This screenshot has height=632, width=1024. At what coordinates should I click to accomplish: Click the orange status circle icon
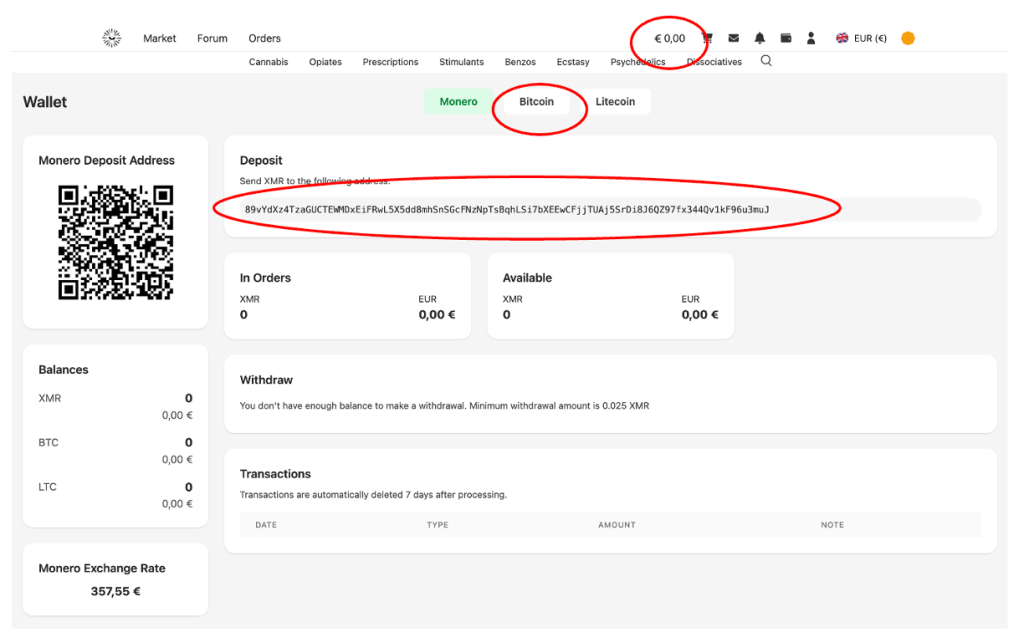tap(908, 38)
